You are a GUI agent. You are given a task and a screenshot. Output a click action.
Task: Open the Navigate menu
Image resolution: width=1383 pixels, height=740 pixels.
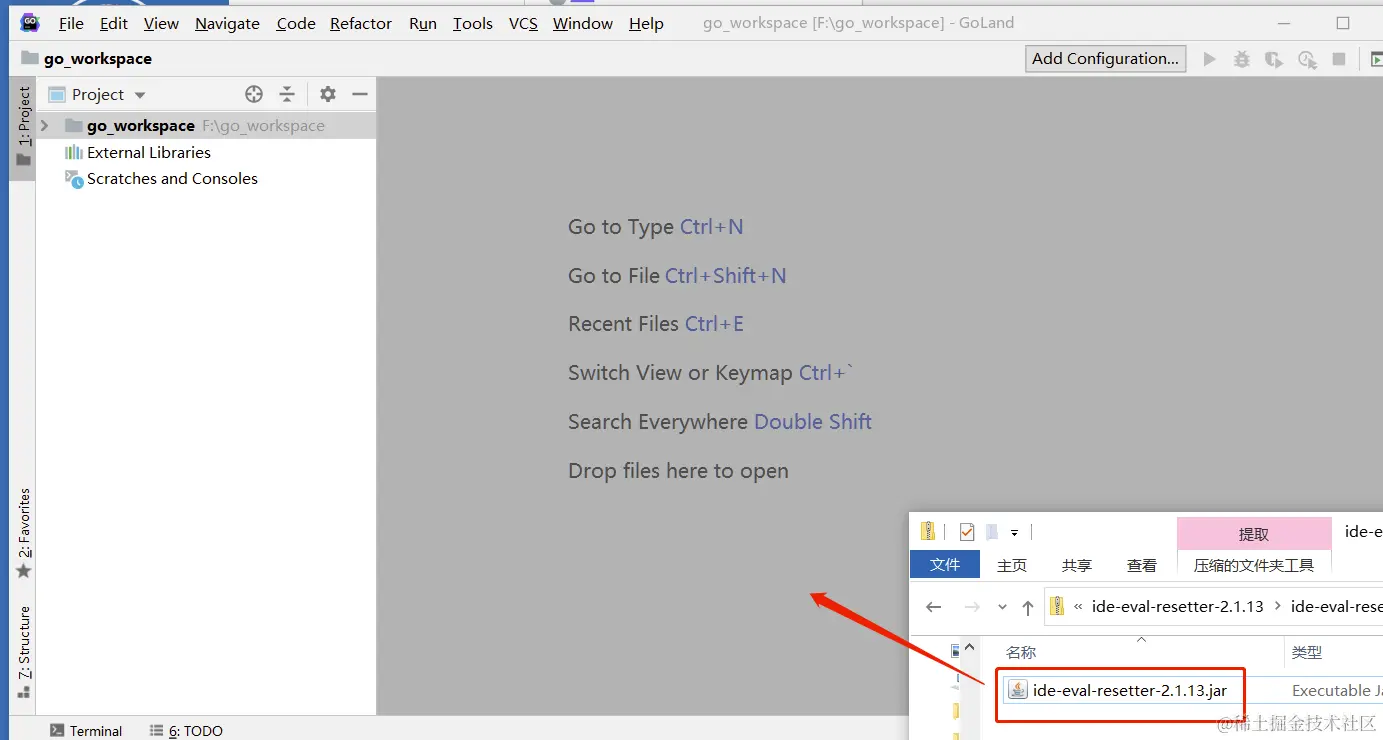(227, 23)
